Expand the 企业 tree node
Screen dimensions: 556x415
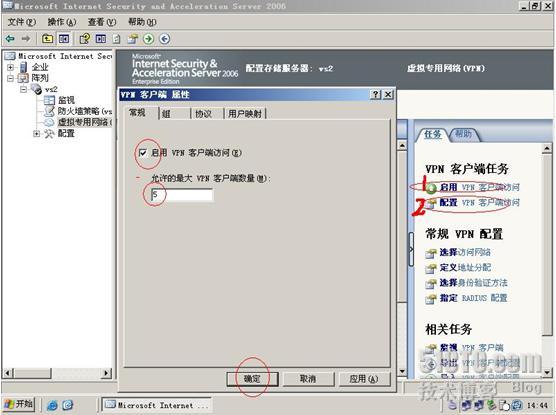click(11, 67)
